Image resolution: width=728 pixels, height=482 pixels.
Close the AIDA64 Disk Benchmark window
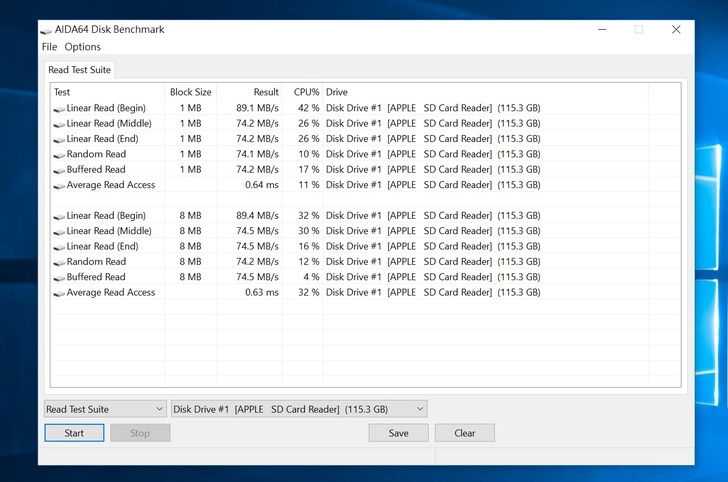click(x=676, y=30)
